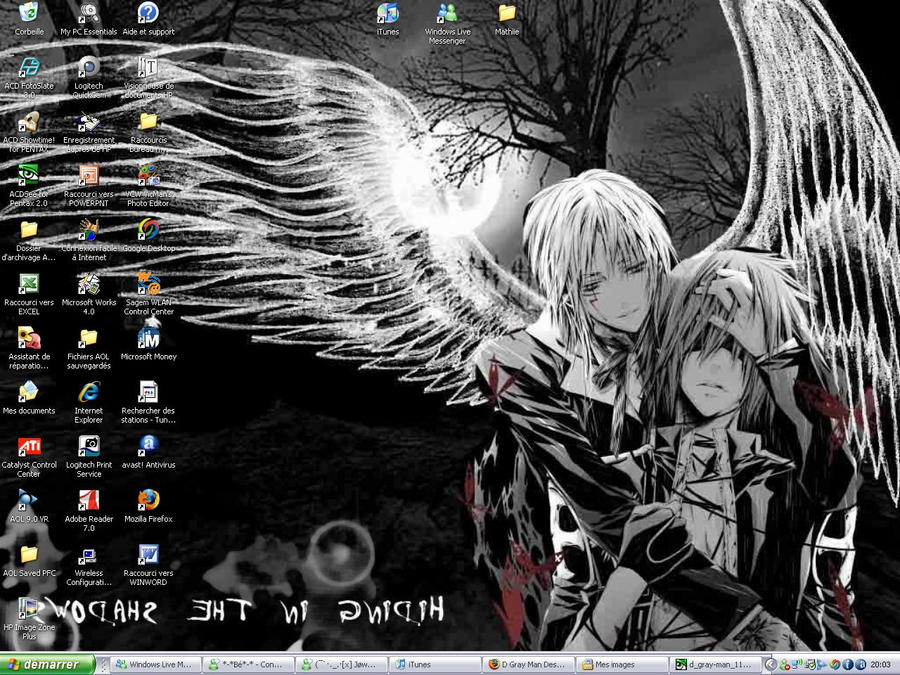Open Adobe Reader 7.0 shortcut
Image resolution: width=900 pixels, height=675 pixels.
(88, 510)
